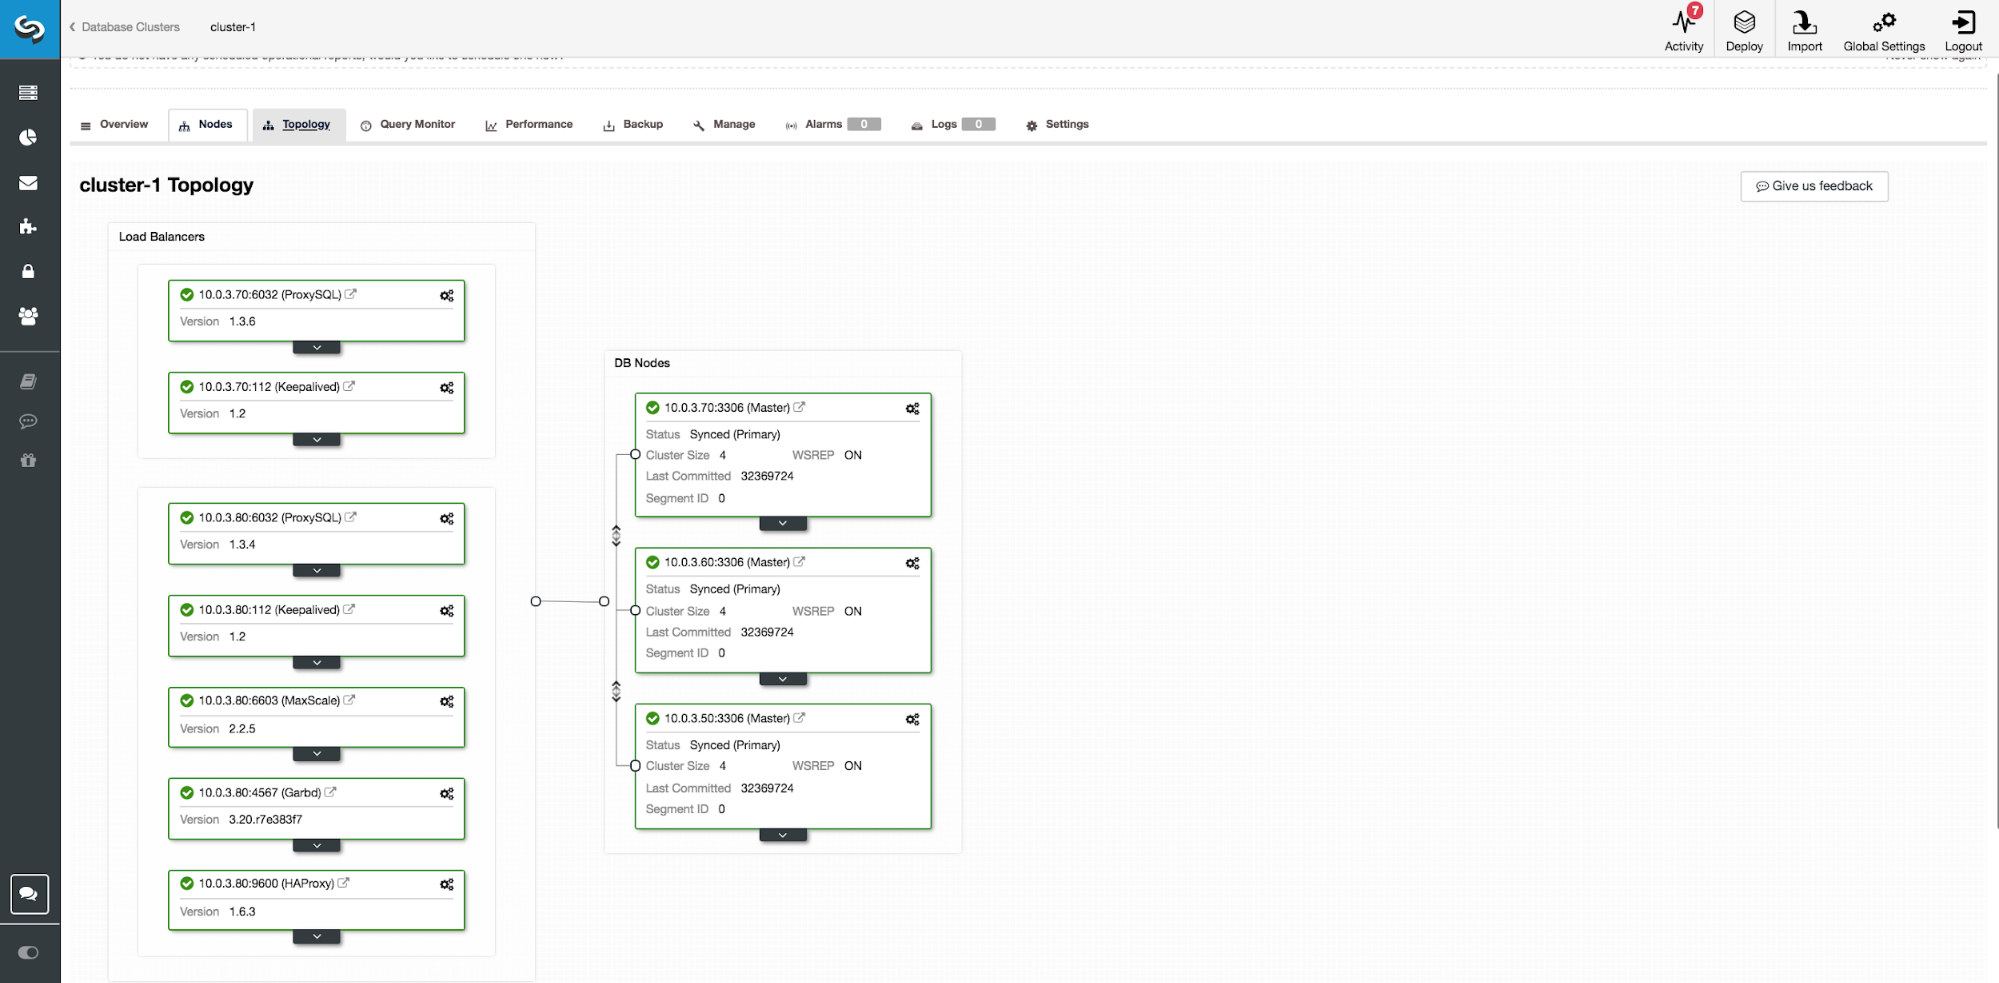The image size is (1999, 983).
Task: Click the Import icon
Action: [x=1805, y=29]
